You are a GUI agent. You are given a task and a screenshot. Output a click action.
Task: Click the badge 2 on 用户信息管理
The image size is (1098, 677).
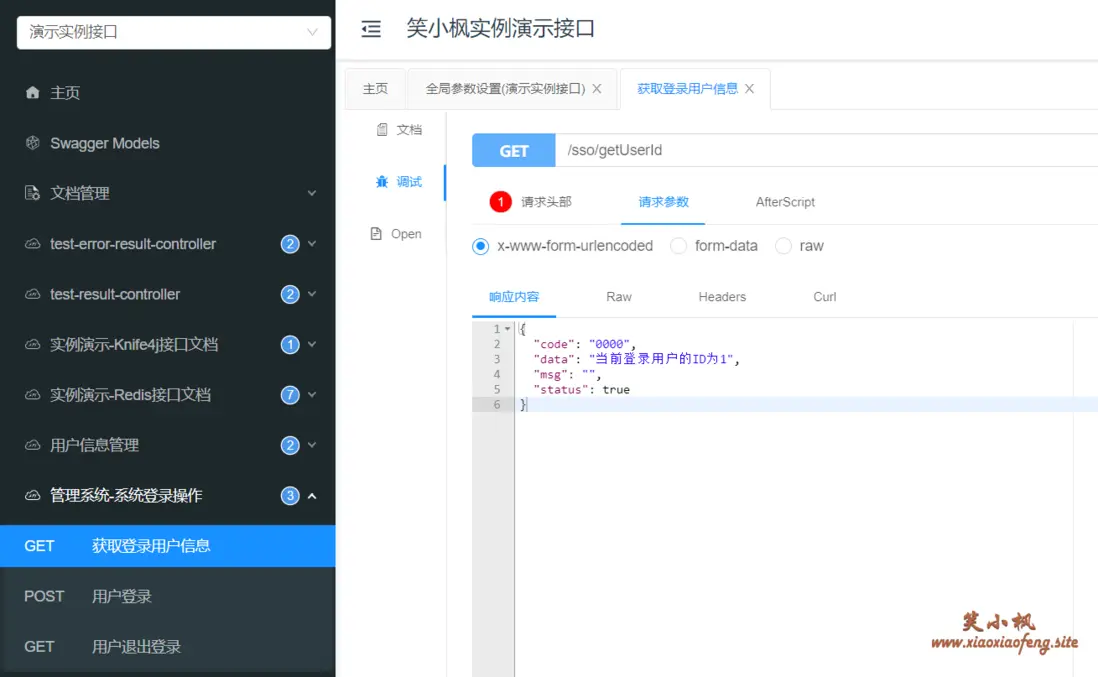(x=290, y=445)
